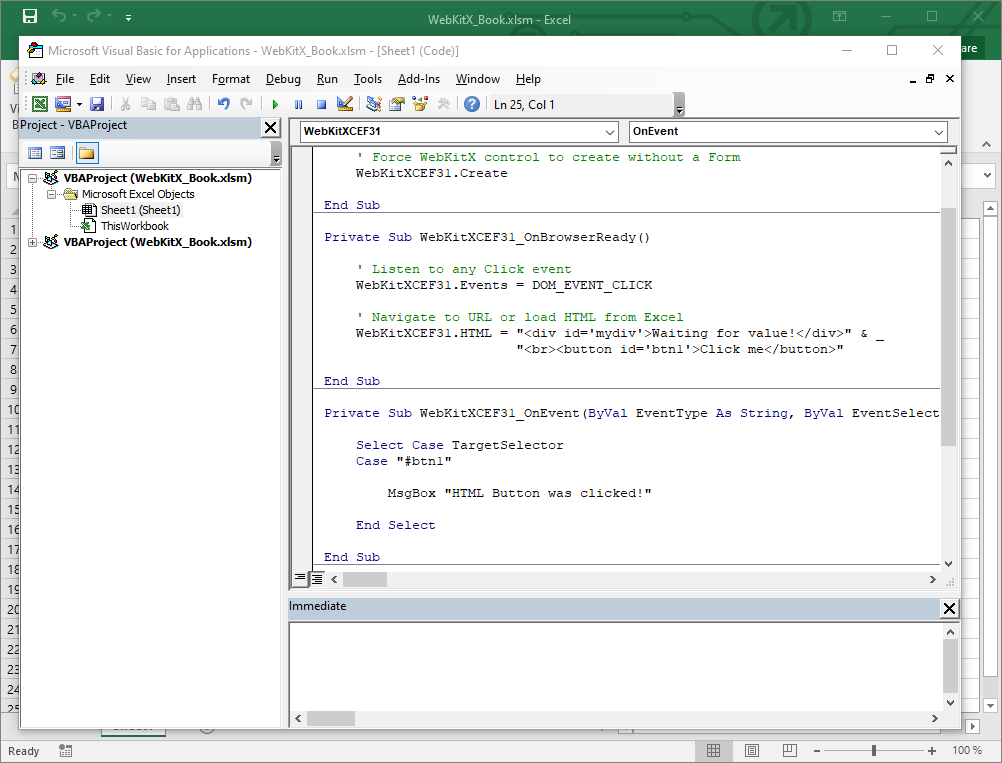Toggle Design Mode with the ruler icon
Screen dimensions: 1002x763
[344, 104]
